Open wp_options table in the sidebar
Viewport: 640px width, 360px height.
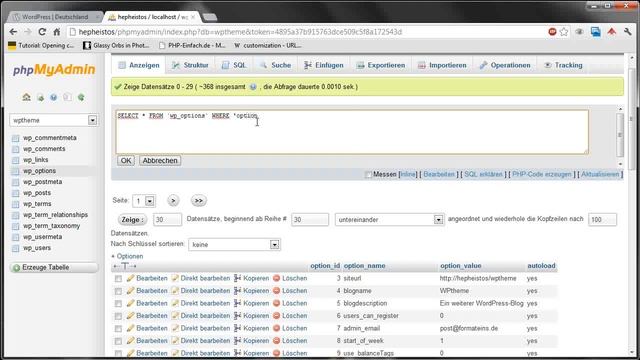click(40, 171)
